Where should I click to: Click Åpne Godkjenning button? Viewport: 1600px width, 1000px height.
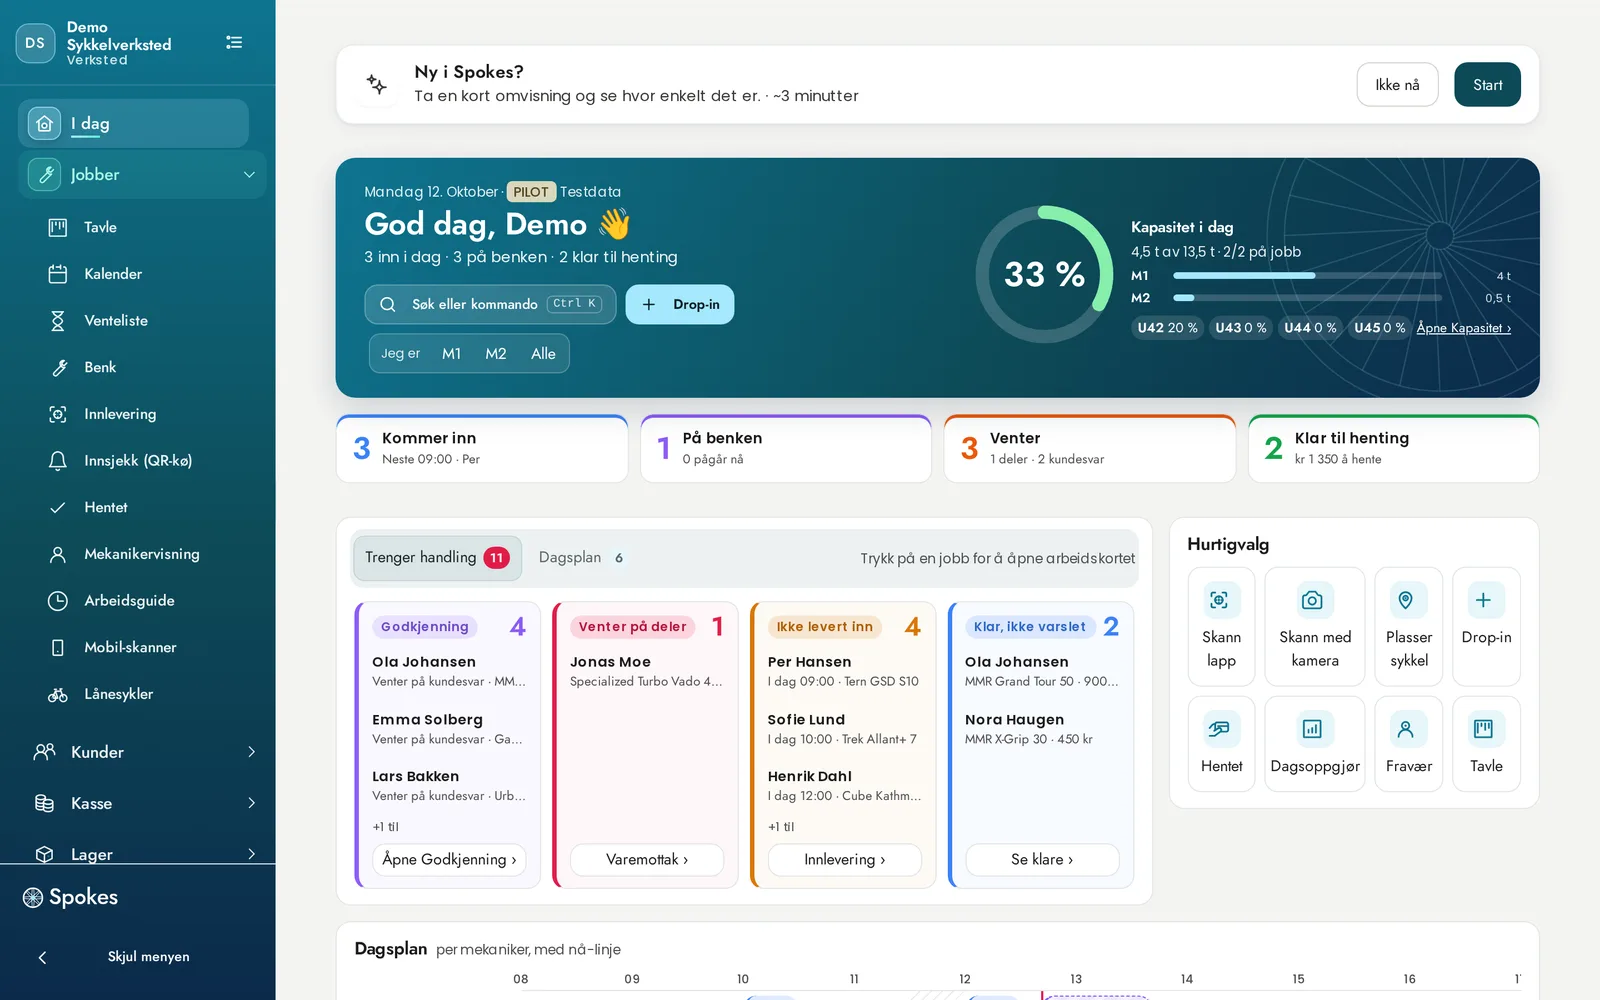point(449,860)
